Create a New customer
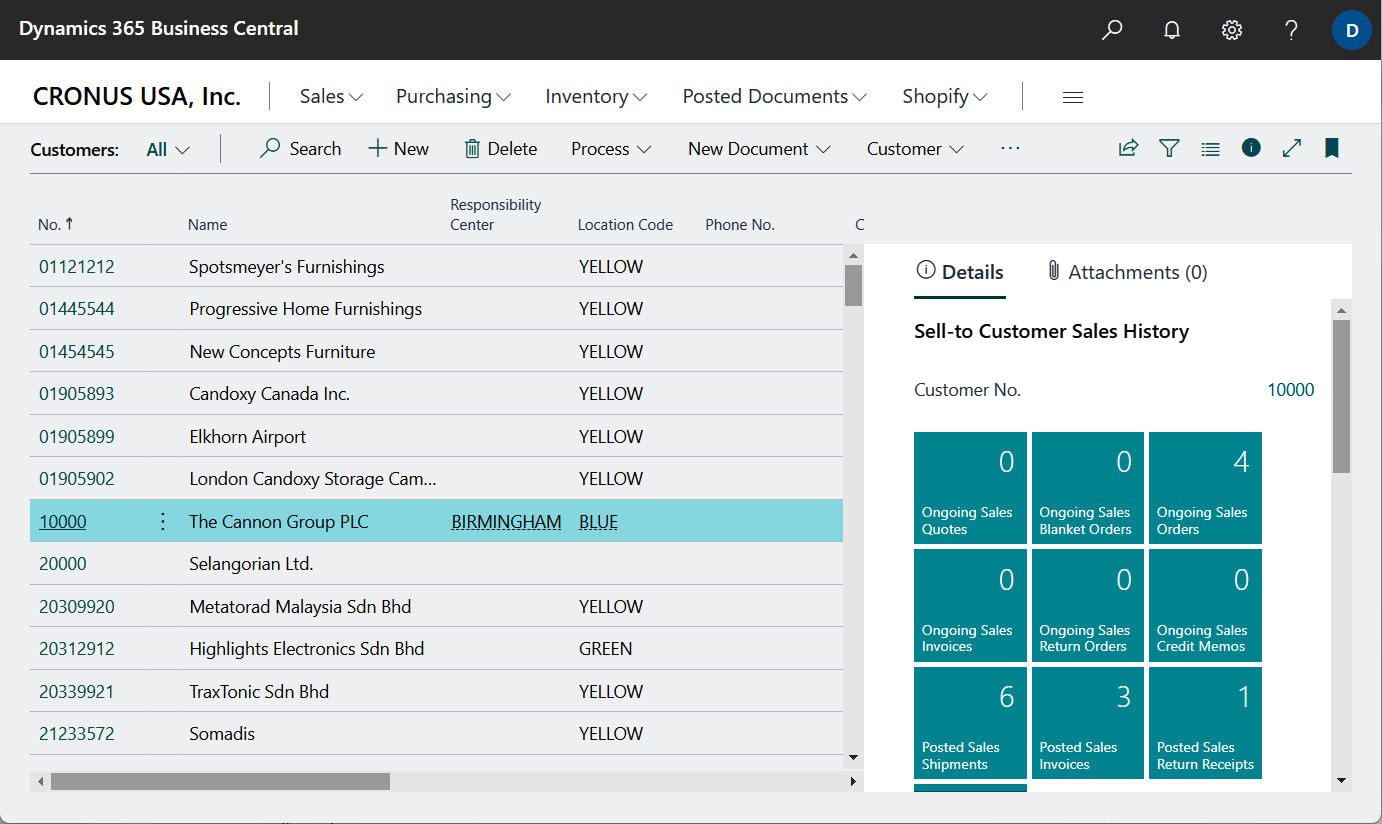This screenshot has width=1382, height=824. click(x=399, y=149)
